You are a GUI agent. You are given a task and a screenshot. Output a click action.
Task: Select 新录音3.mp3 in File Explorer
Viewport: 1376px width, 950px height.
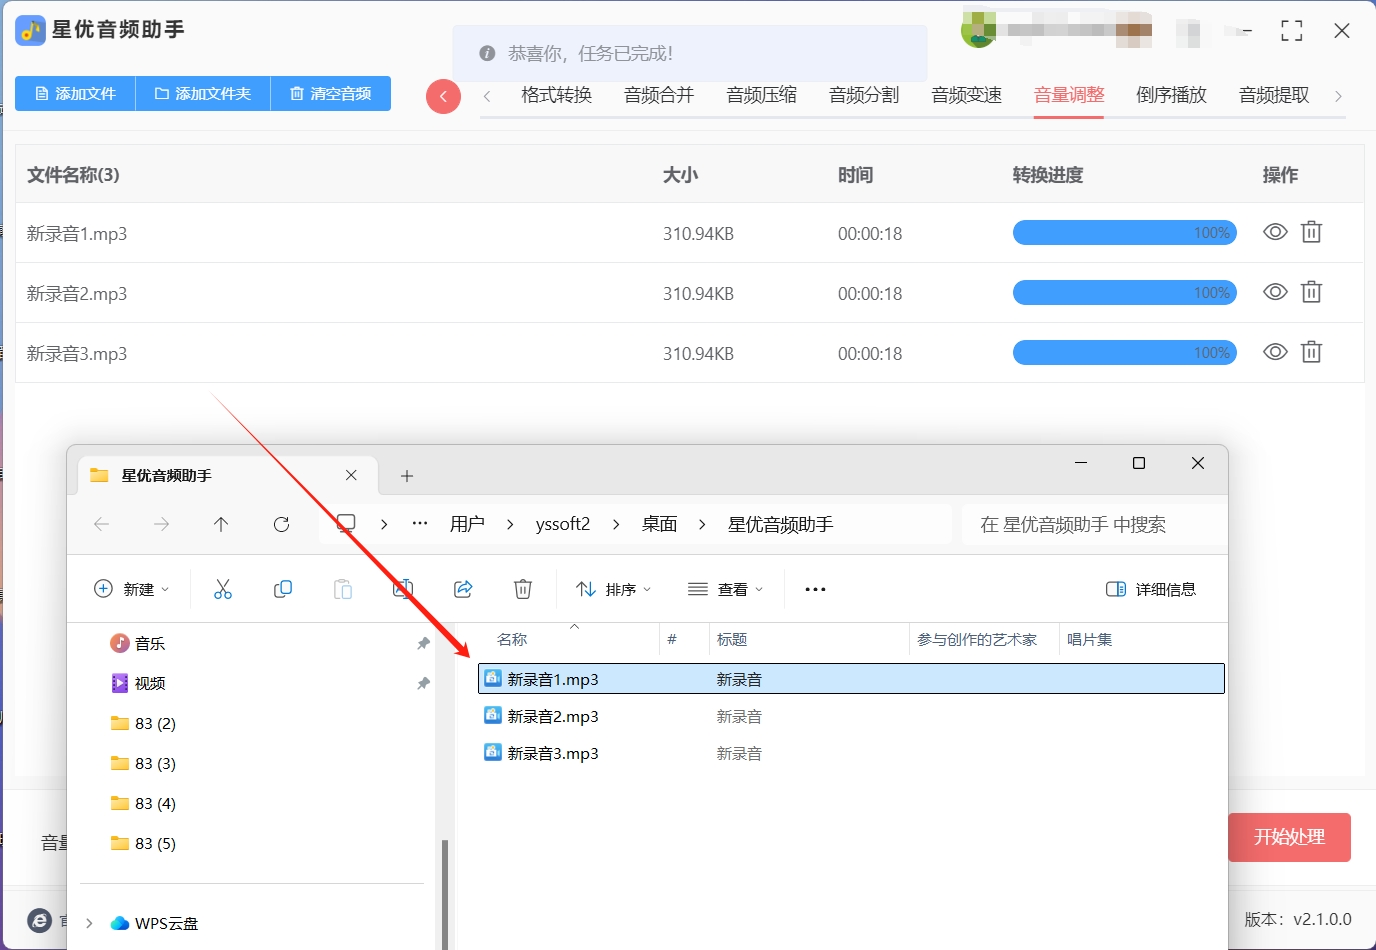(851, 753)
